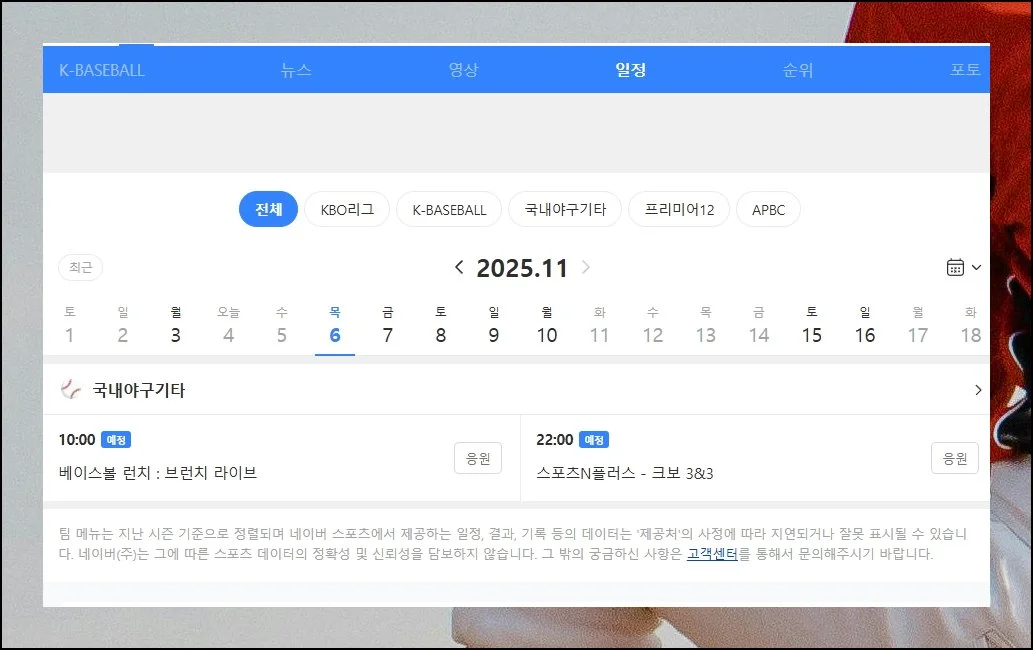Click 응원 for the 10:00 event

click(477, 458)
